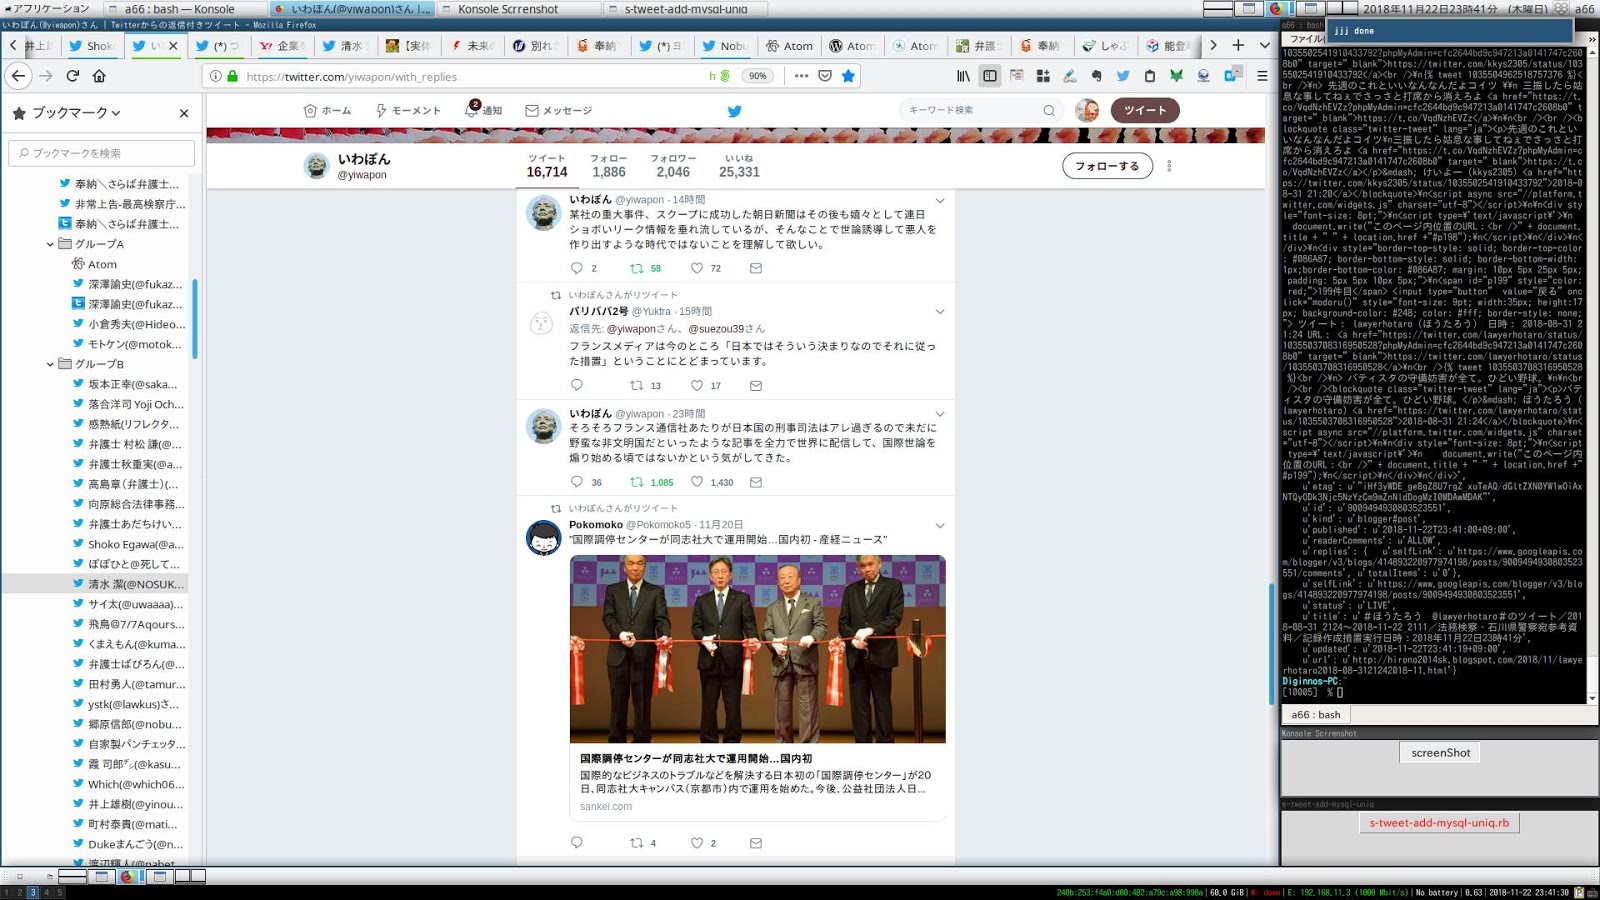This screenshot has height=900, width=1600.
Task: Open the @yiwapon profile handle link
Action: click(x=362, y=175)
